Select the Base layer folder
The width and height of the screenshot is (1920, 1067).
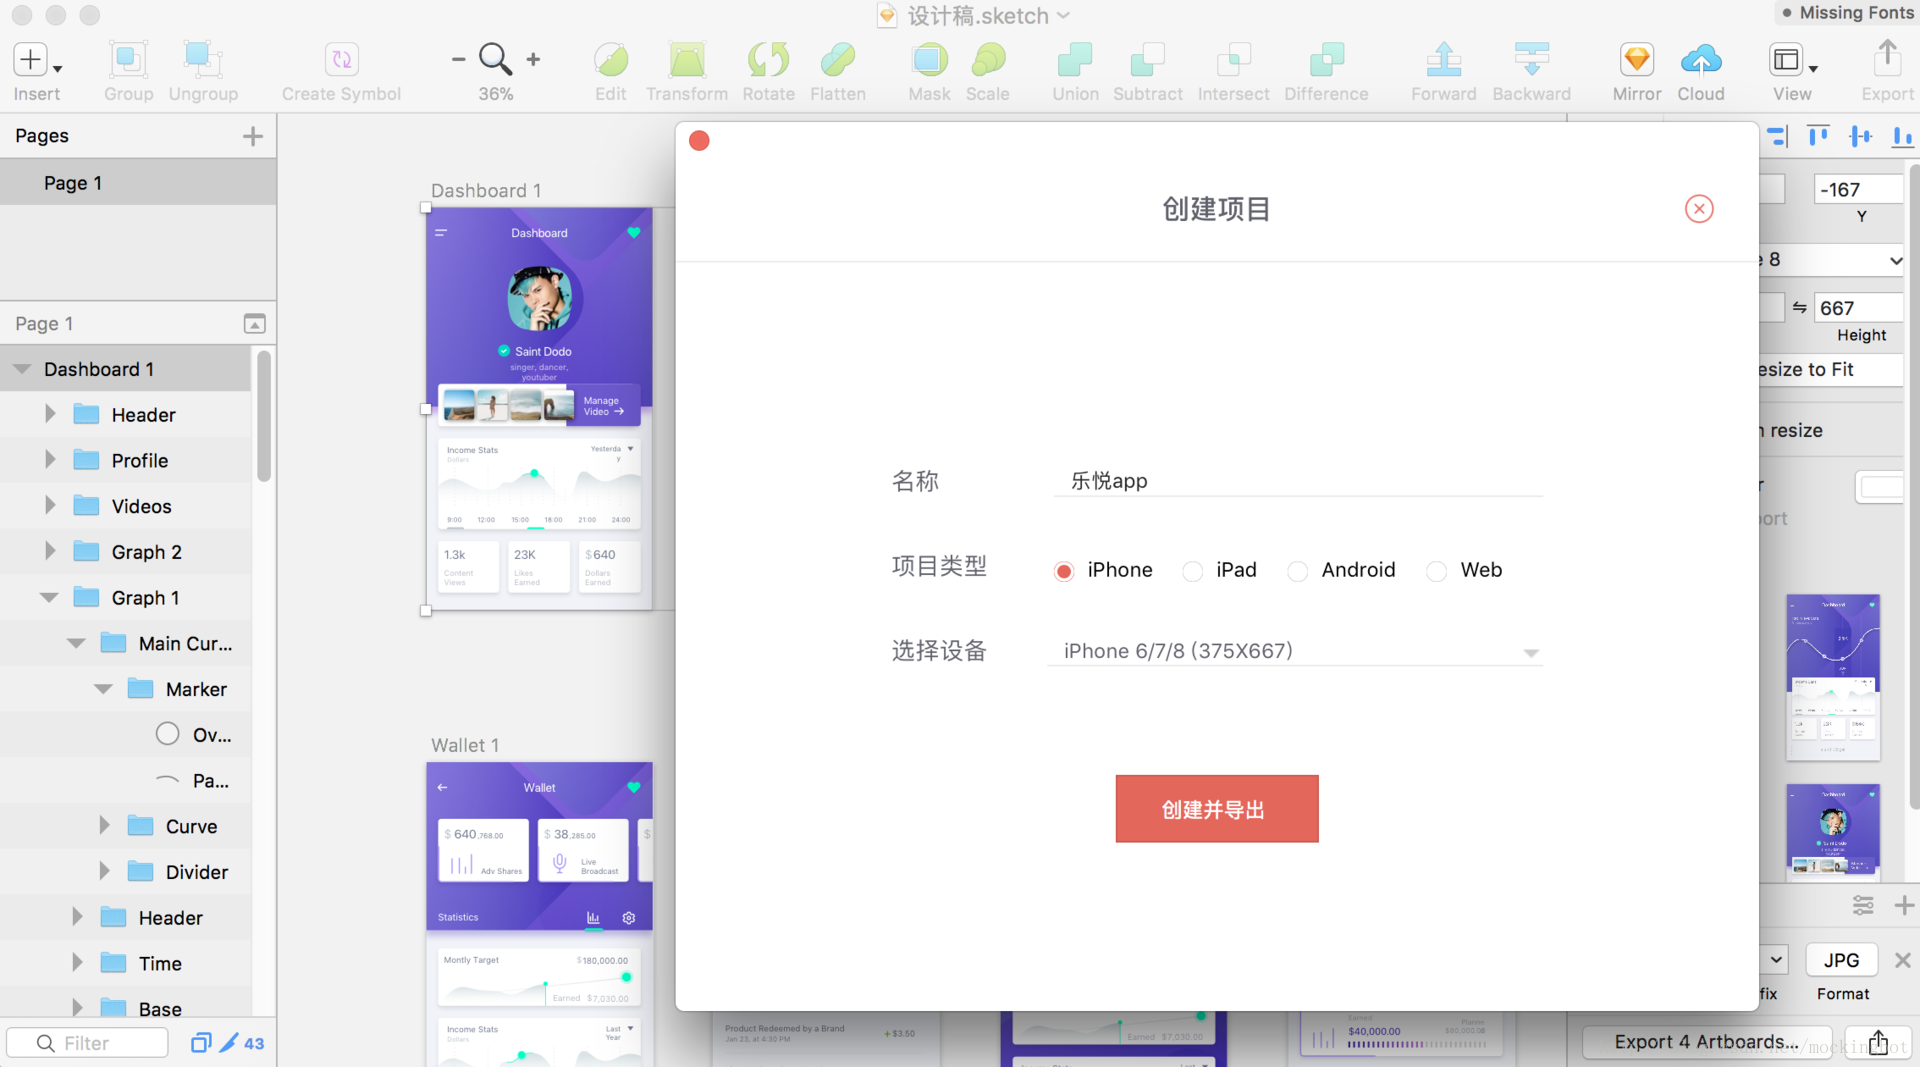click(x=126, y=1005)
